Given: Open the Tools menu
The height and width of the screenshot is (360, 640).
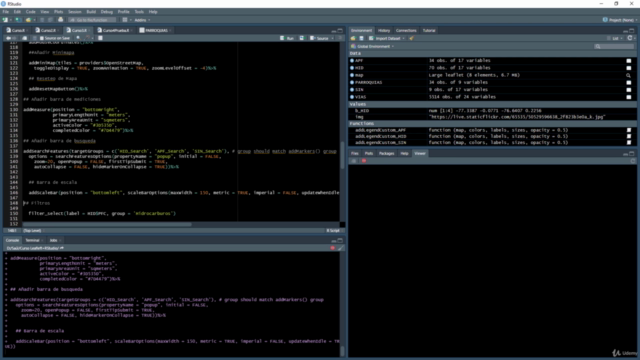Looking at the screenshot, I should (x=139, y=12).
